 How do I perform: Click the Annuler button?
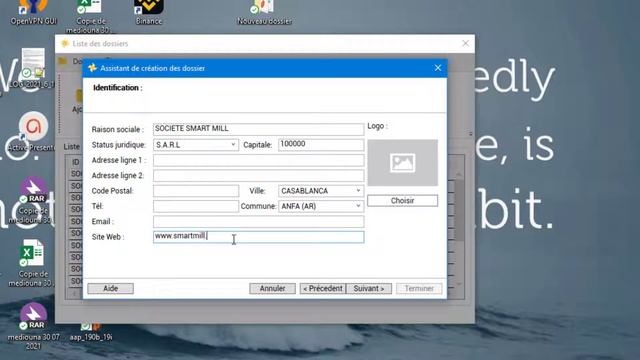click(272, 289)
